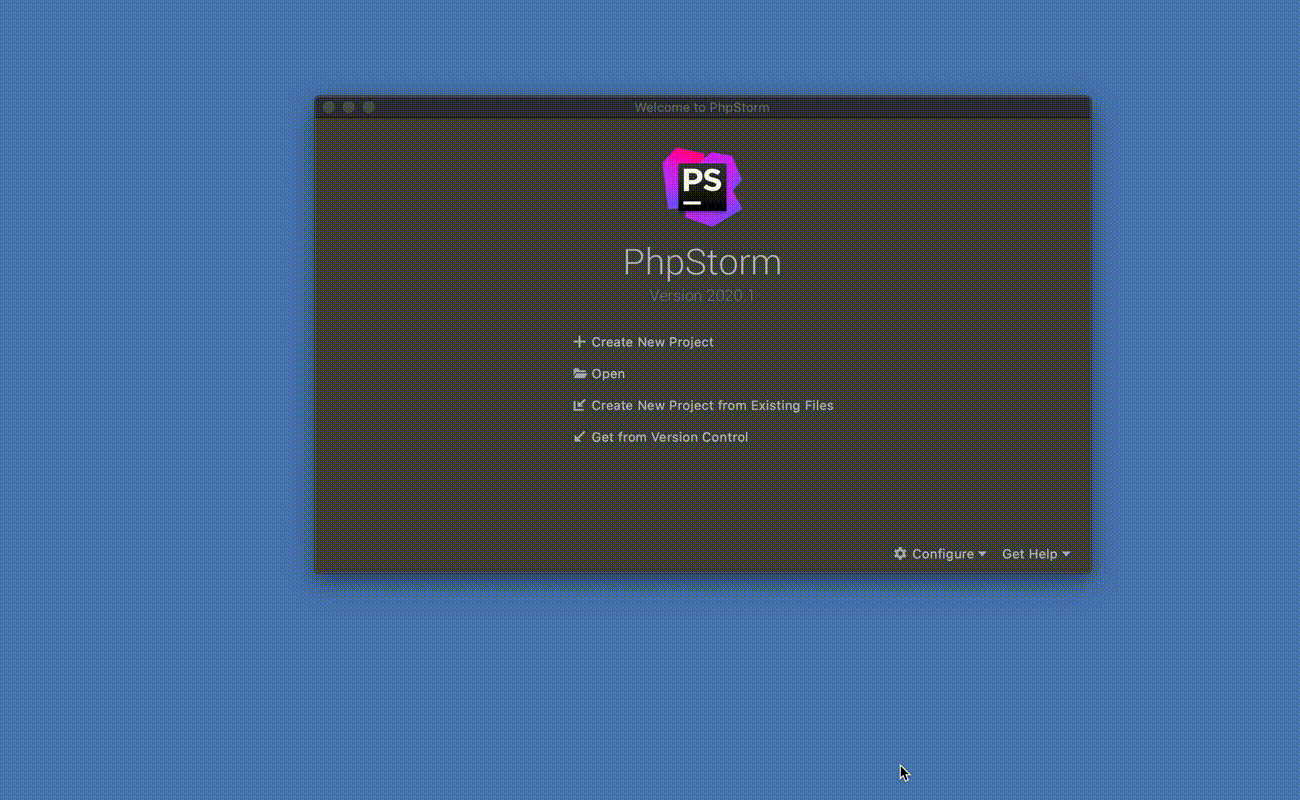
Task: Select the Open text link
Action: (608, 374)
